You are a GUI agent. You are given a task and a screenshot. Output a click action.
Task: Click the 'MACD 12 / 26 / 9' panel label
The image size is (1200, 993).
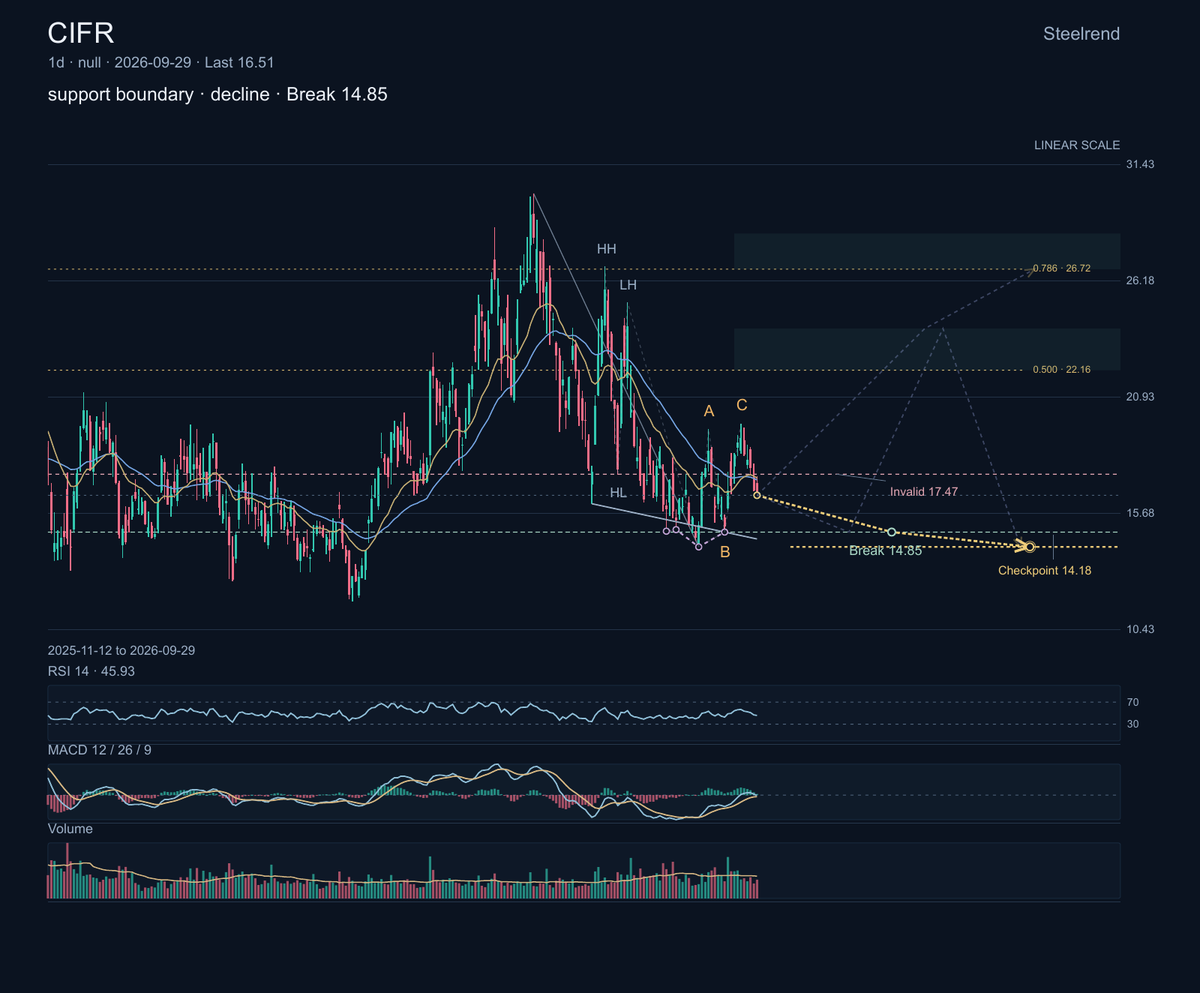pos(100,749)
